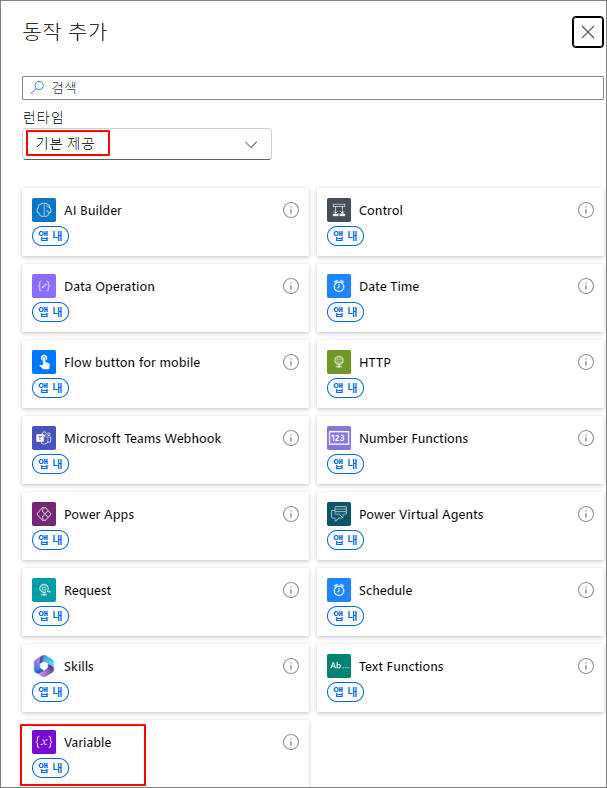View info for Power Virtual Agents

coord(586,514)
